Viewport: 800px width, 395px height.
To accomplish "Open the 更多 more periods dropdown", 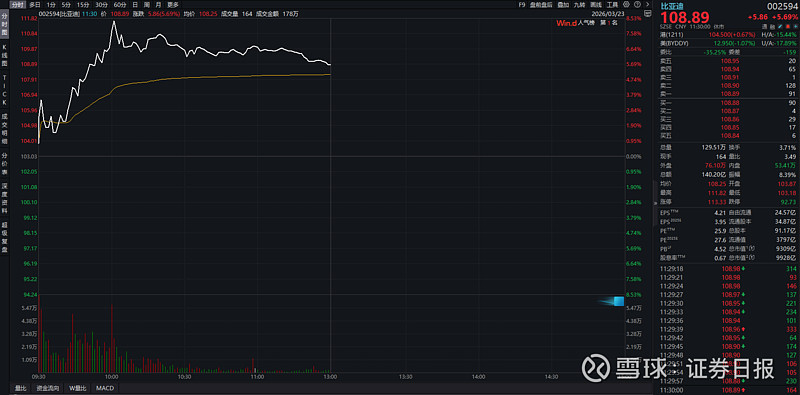I will tap(173, 5).
